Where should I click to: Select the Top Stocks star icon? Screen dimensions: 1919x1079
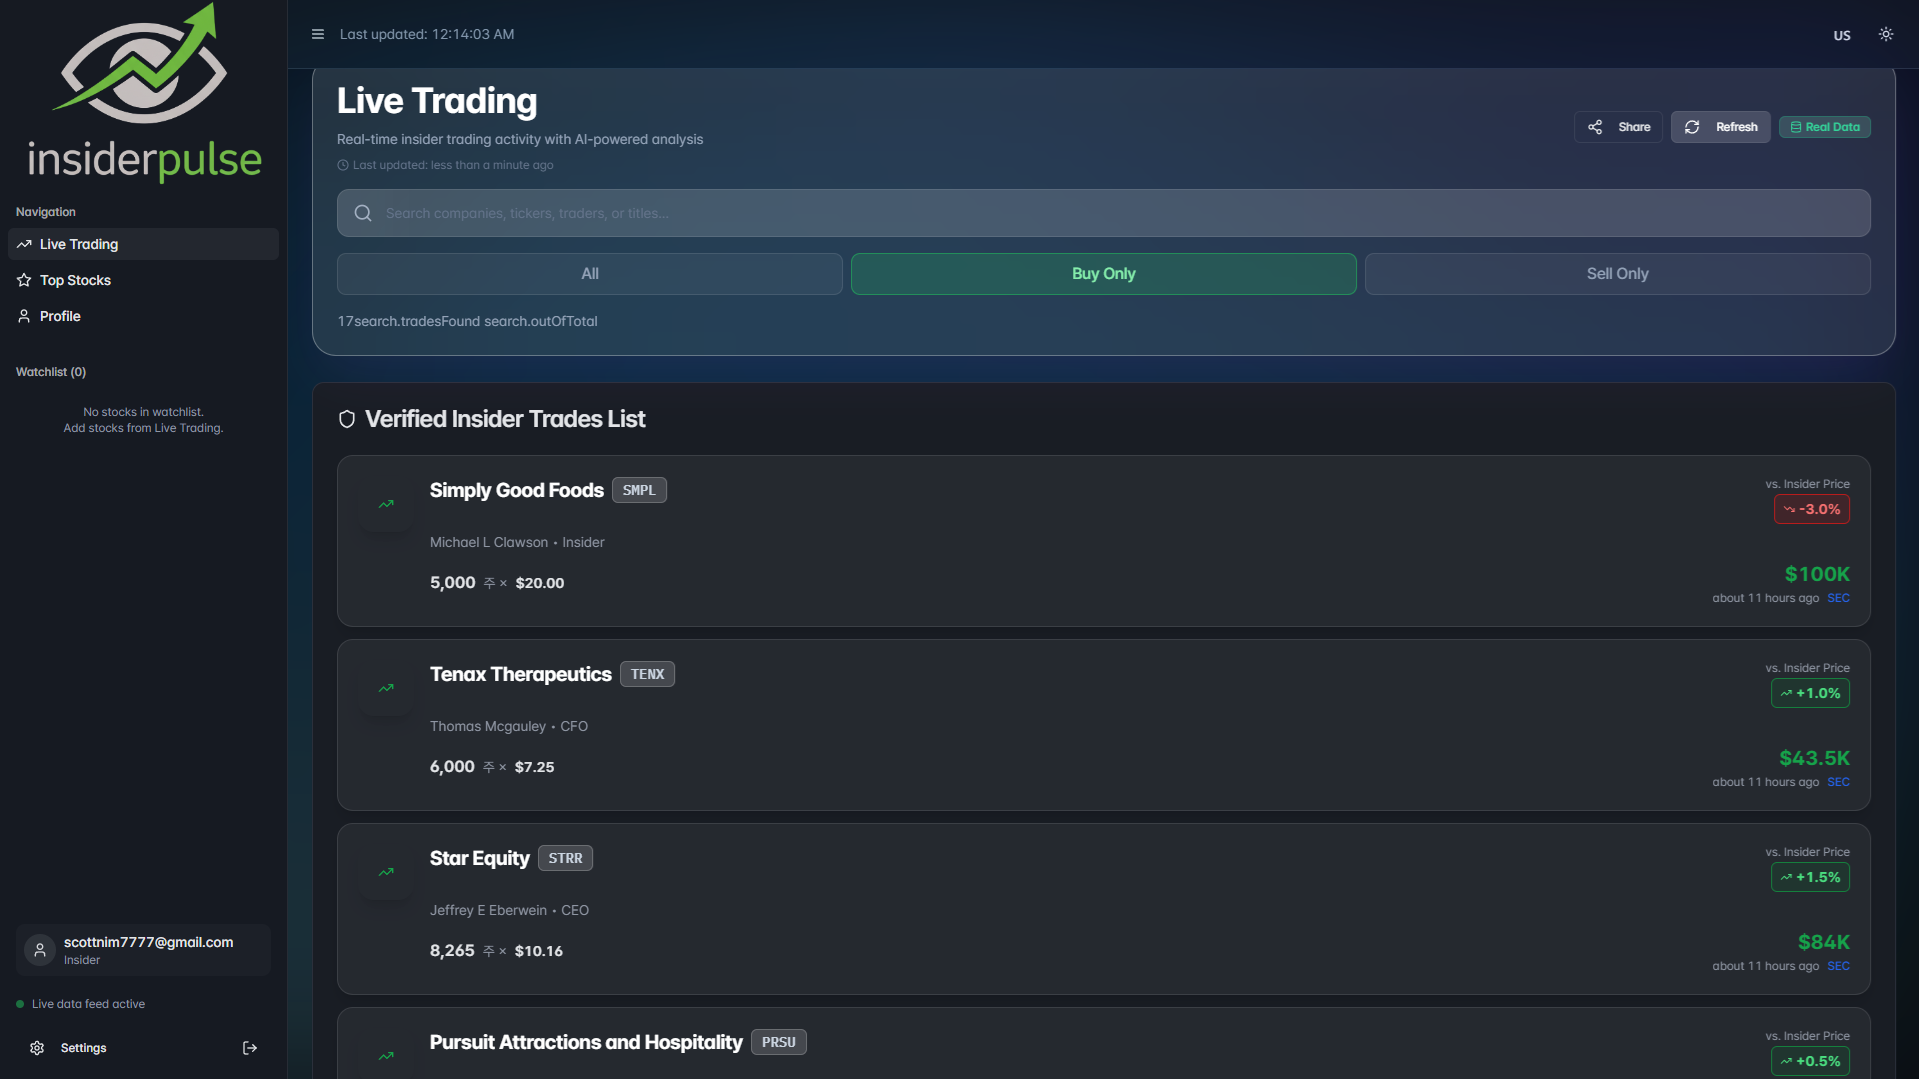click(24, 280)
